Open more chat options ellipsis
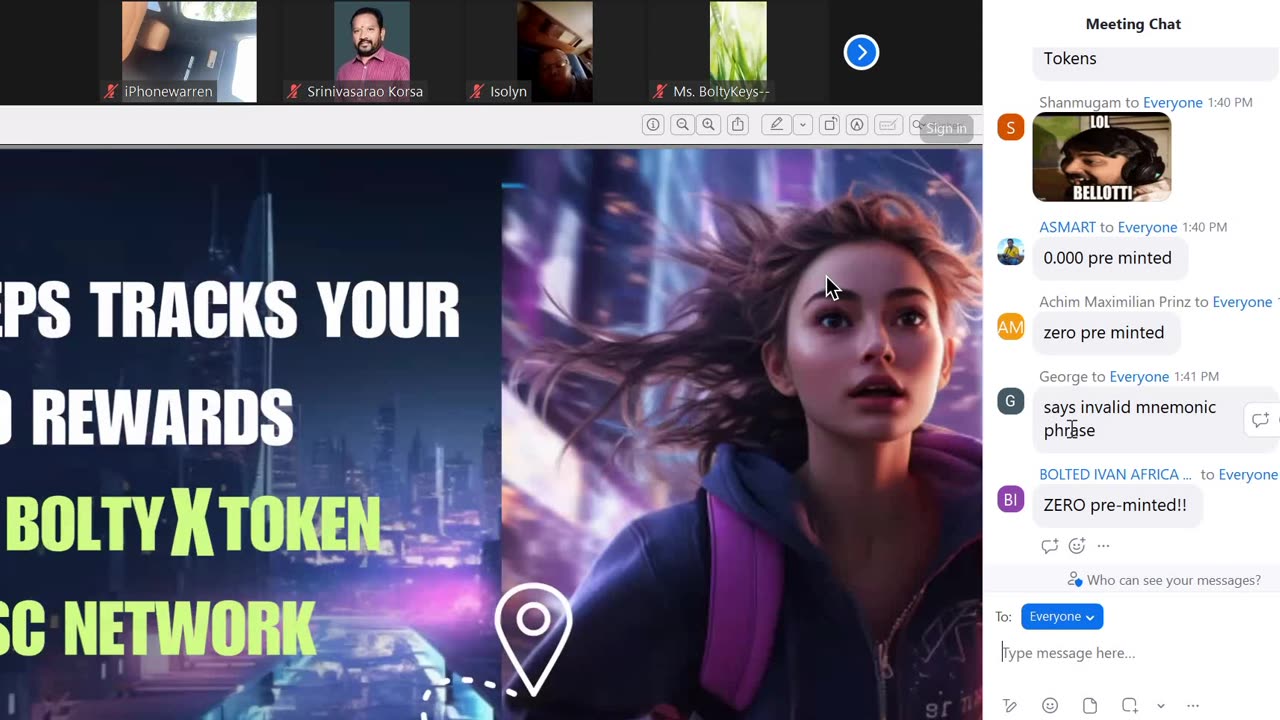Viewport: 1280px width, 720px height. pyautogui.click(x=1193, y=706)
